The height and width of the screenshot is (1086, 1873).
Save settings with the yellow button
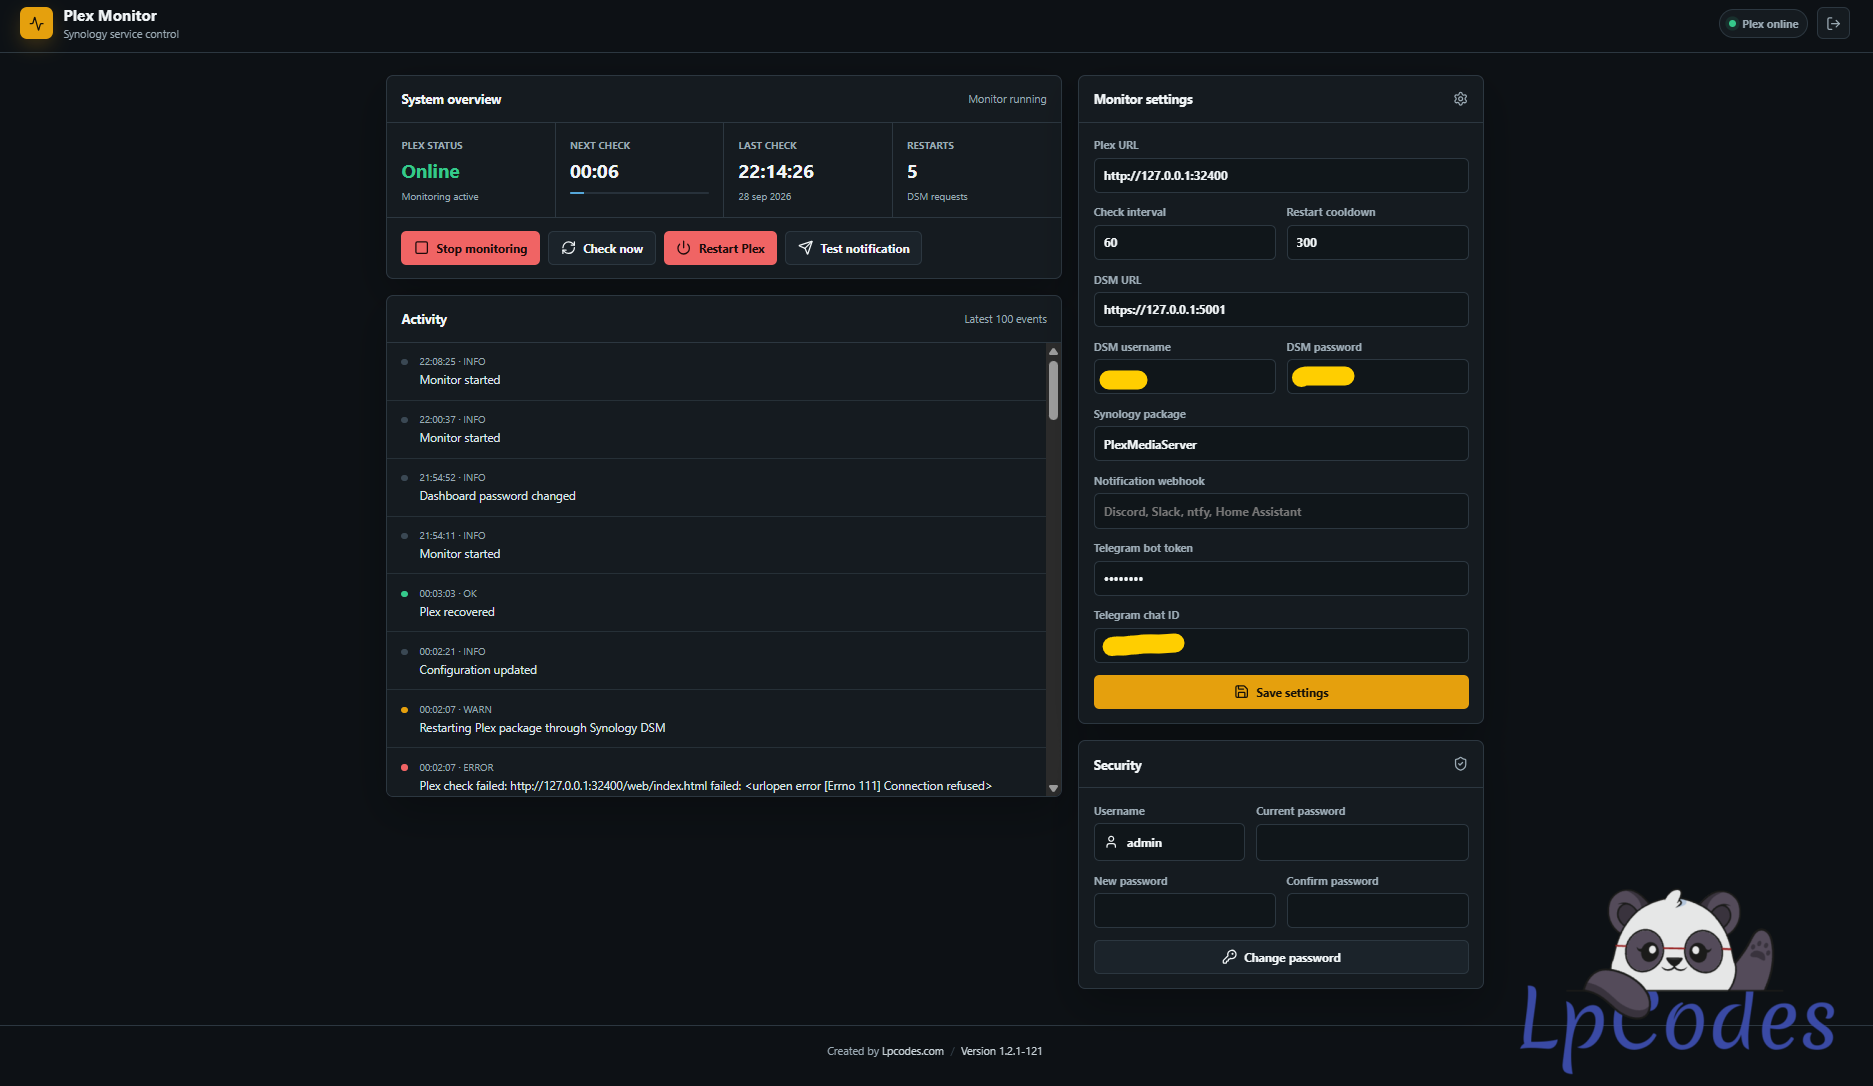1281,692
